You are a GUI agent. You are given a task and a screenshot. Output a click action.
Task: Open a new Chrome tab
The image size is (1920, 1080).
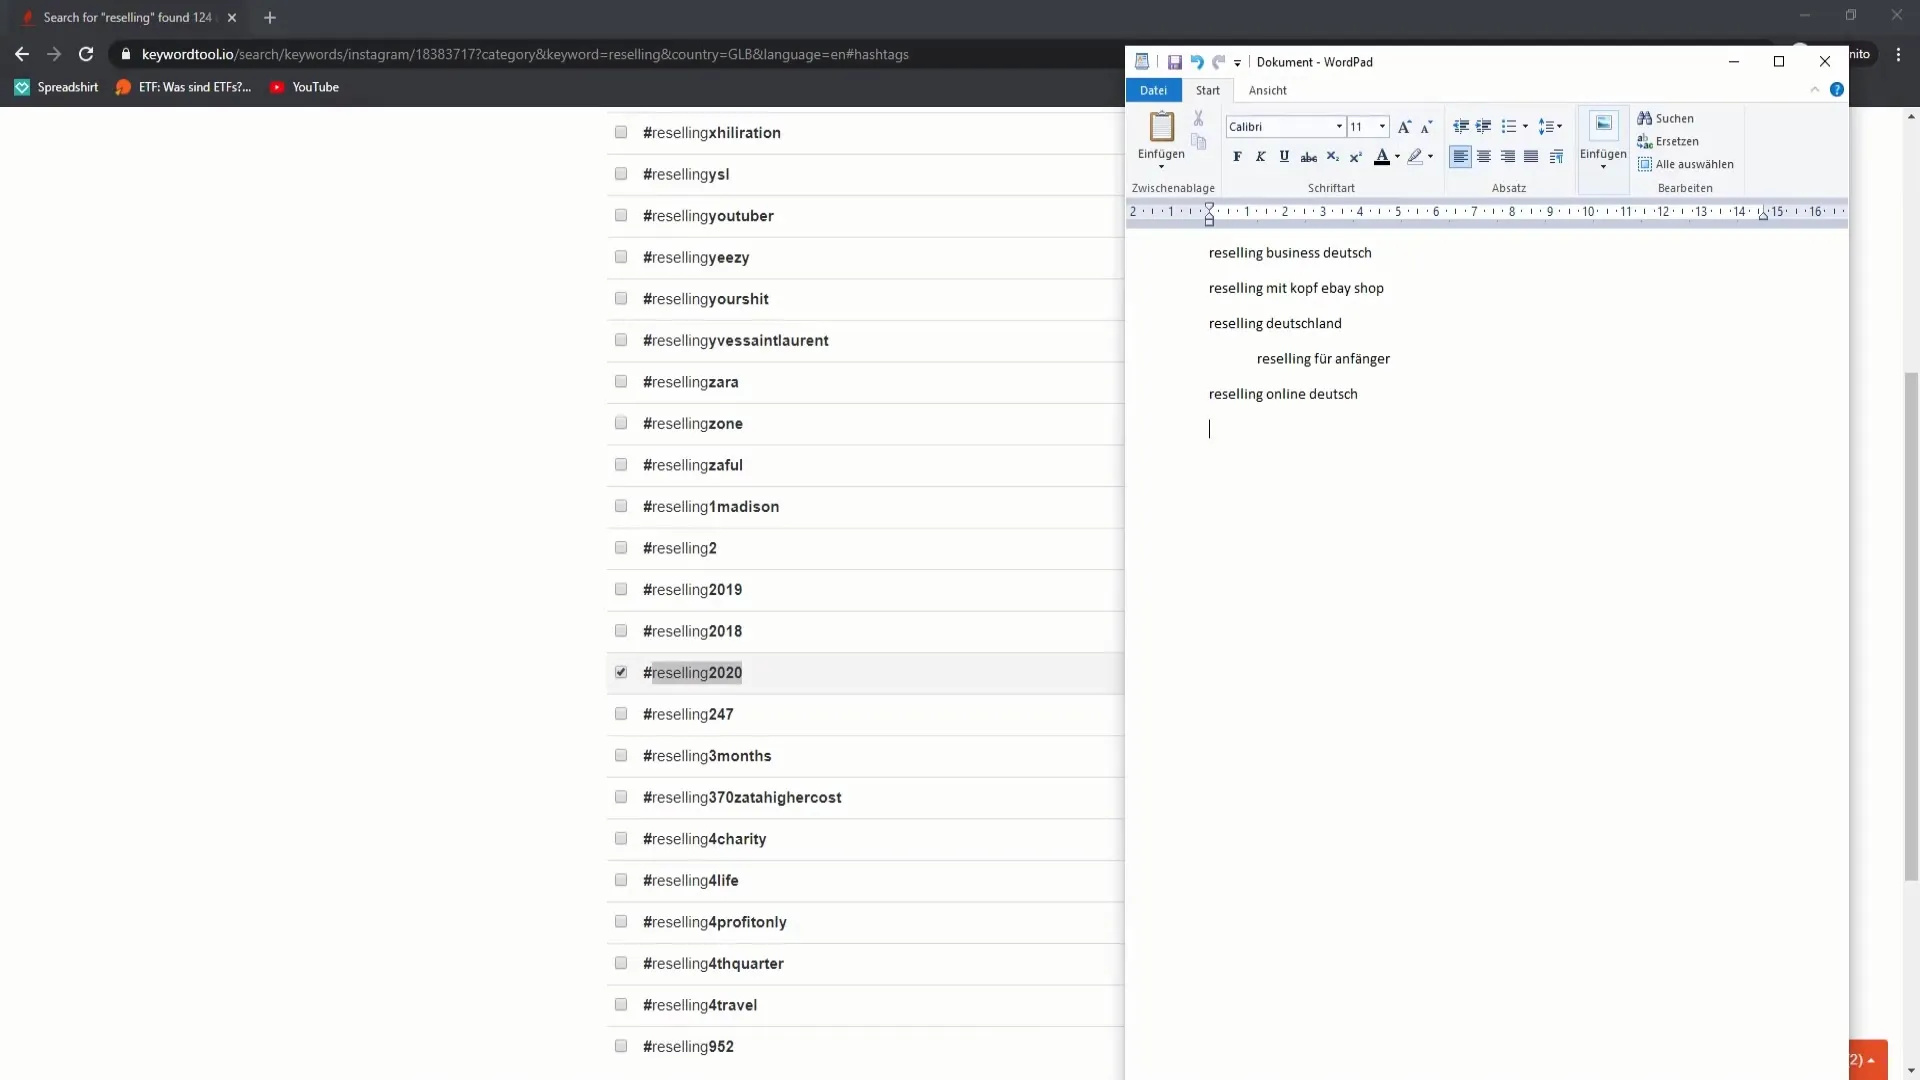coord(269,18)
